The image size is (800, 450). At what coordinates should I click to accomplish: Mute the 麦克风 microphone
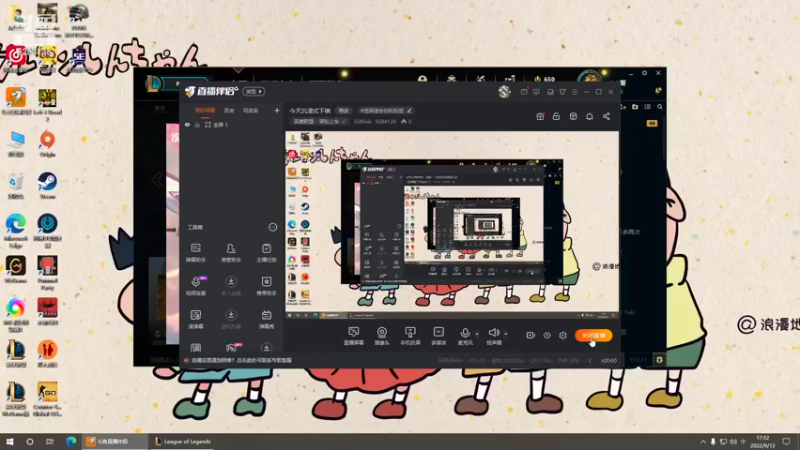click(x=465, y=336)
